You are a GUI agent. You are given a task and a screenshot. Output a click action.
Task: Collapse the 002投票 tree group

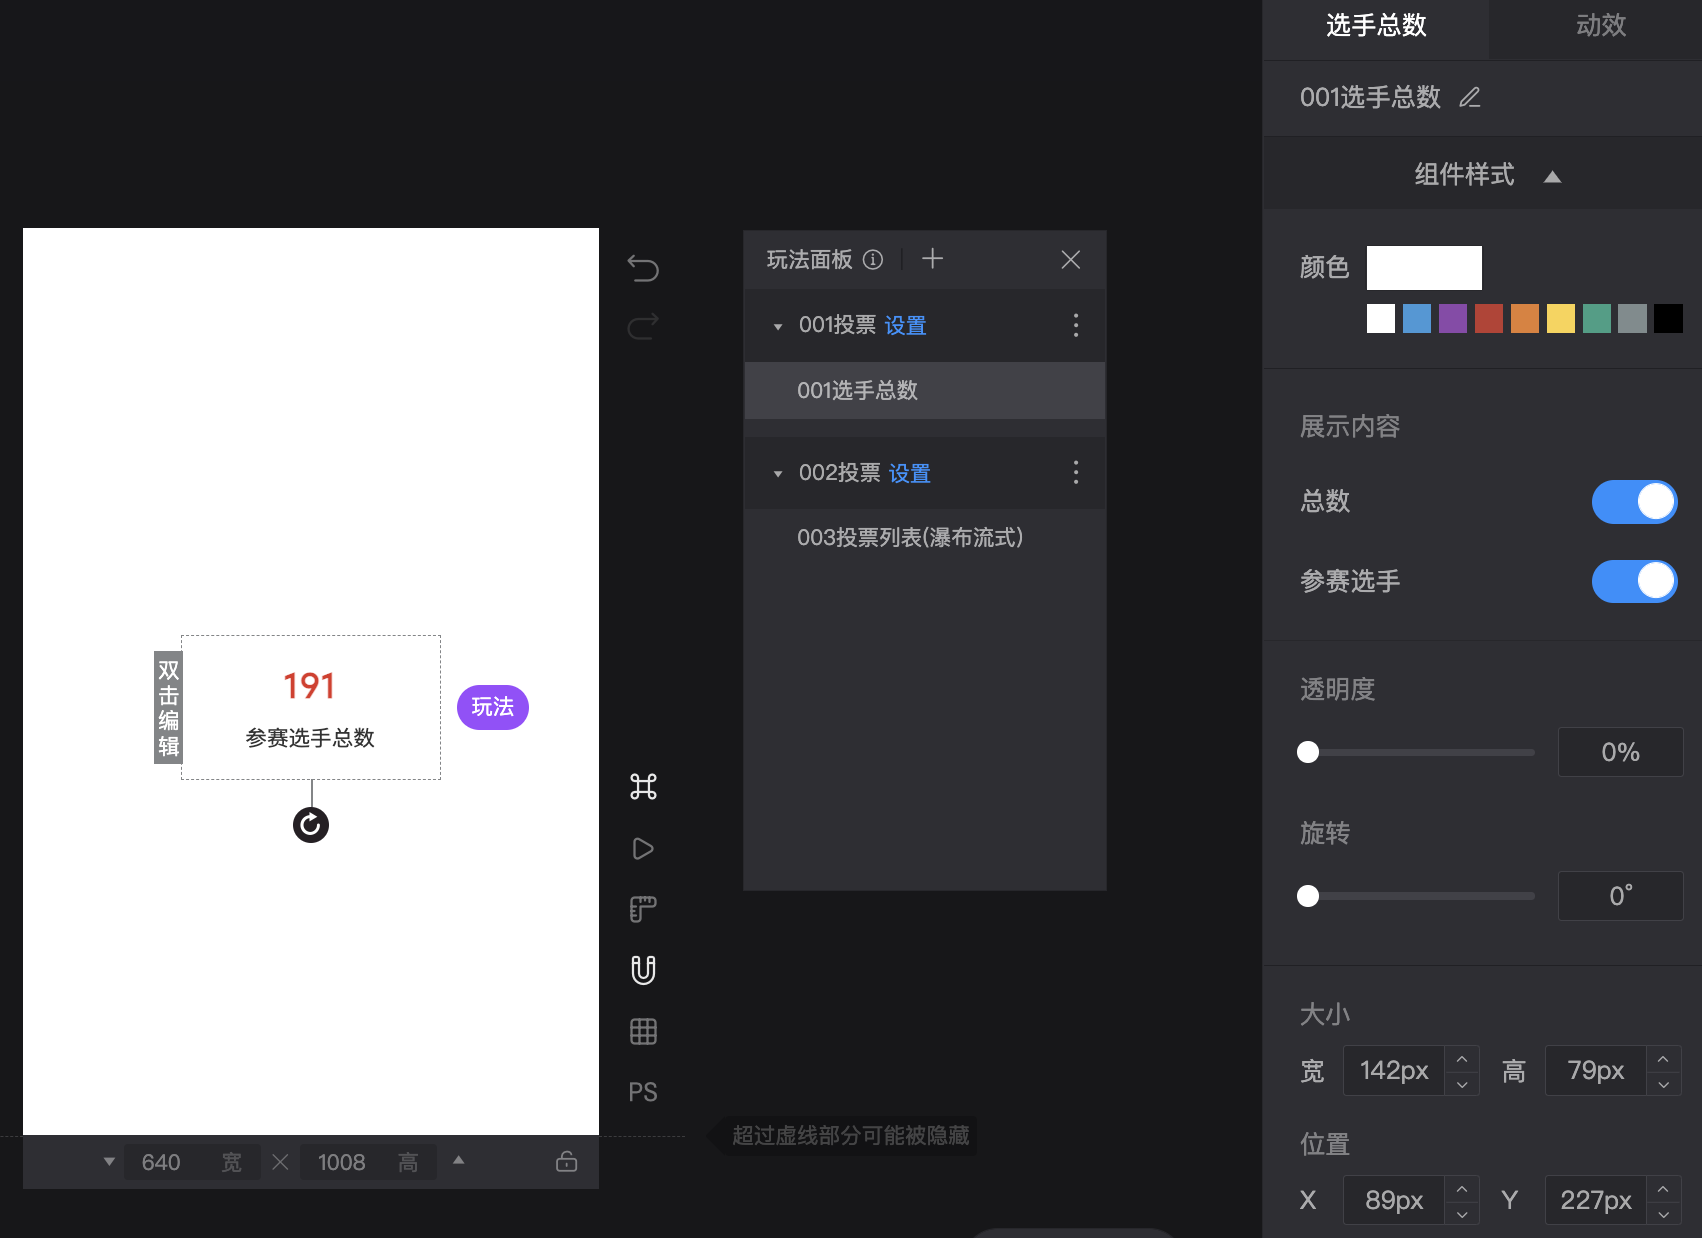click(778, 474)
